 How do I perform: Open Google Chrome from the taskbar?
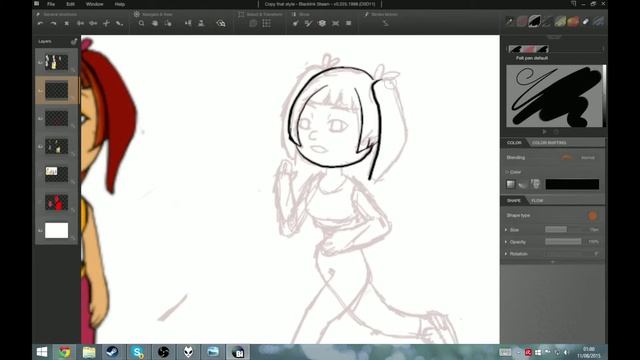click(x=64, y=352)
